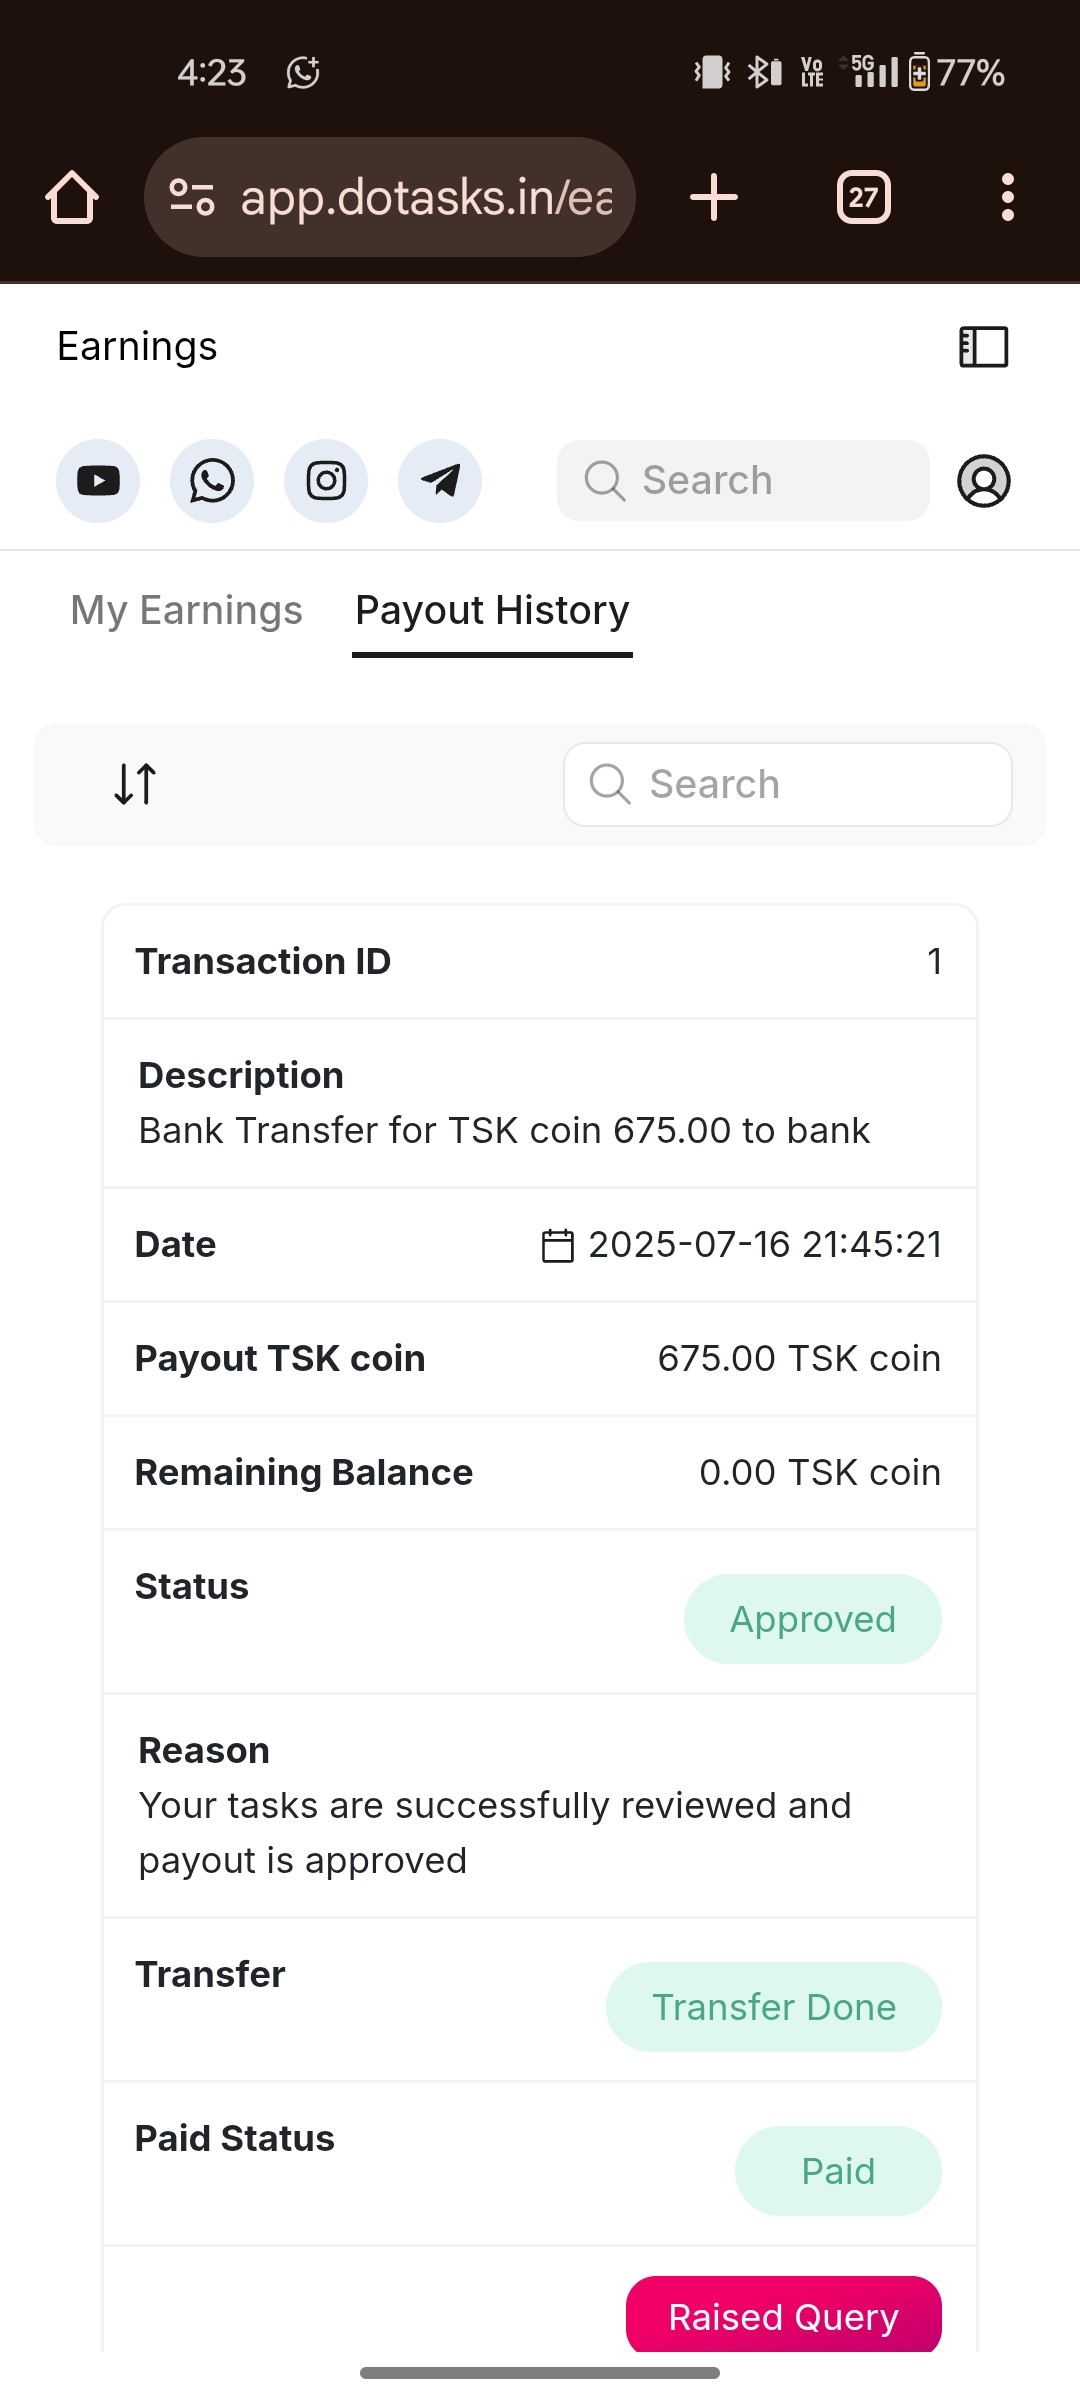The image size is (1080, 2400).
Task: Open the browser three-dot menu
Action: pyautogui.click(x=1007, y=197)
